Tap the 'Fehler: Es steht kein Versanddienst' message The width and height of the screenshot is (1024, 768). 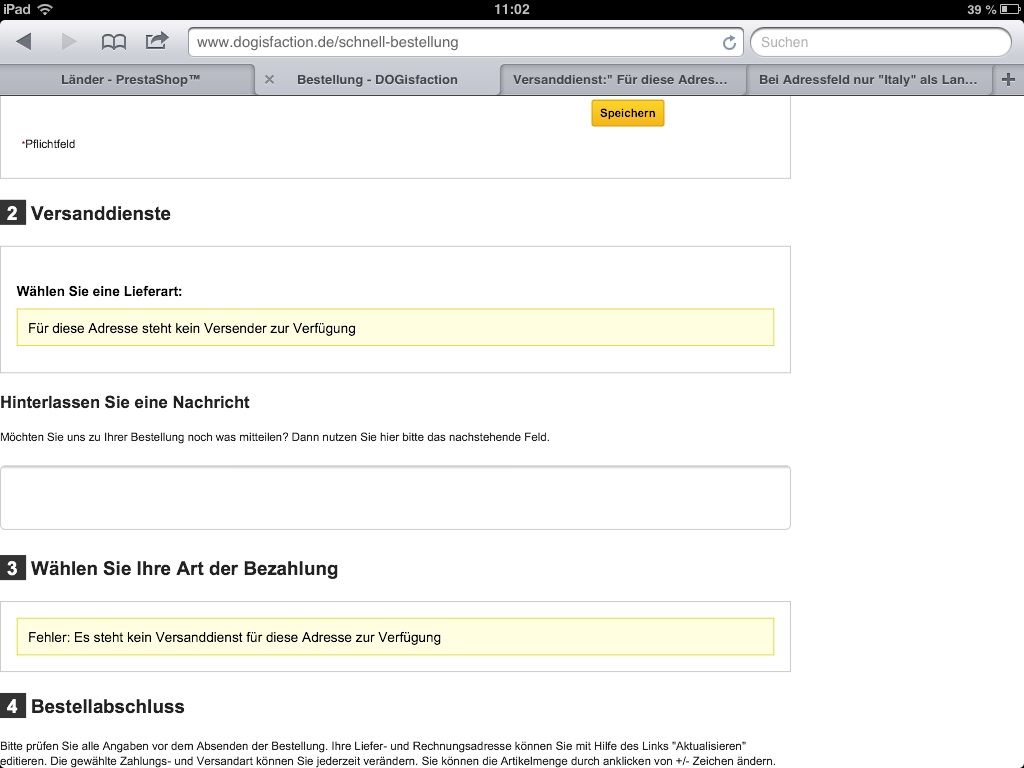[x=395, y=637]
